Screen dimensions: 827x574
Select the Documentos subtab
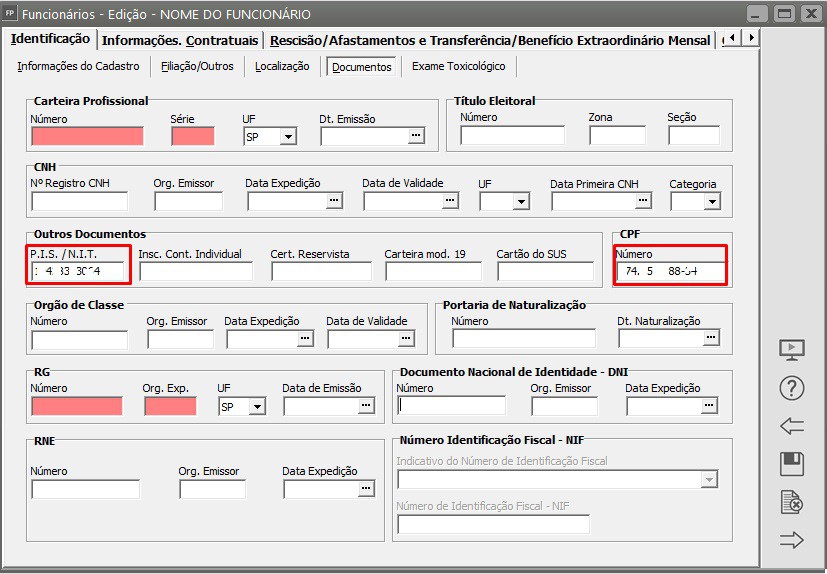(361, 67)
